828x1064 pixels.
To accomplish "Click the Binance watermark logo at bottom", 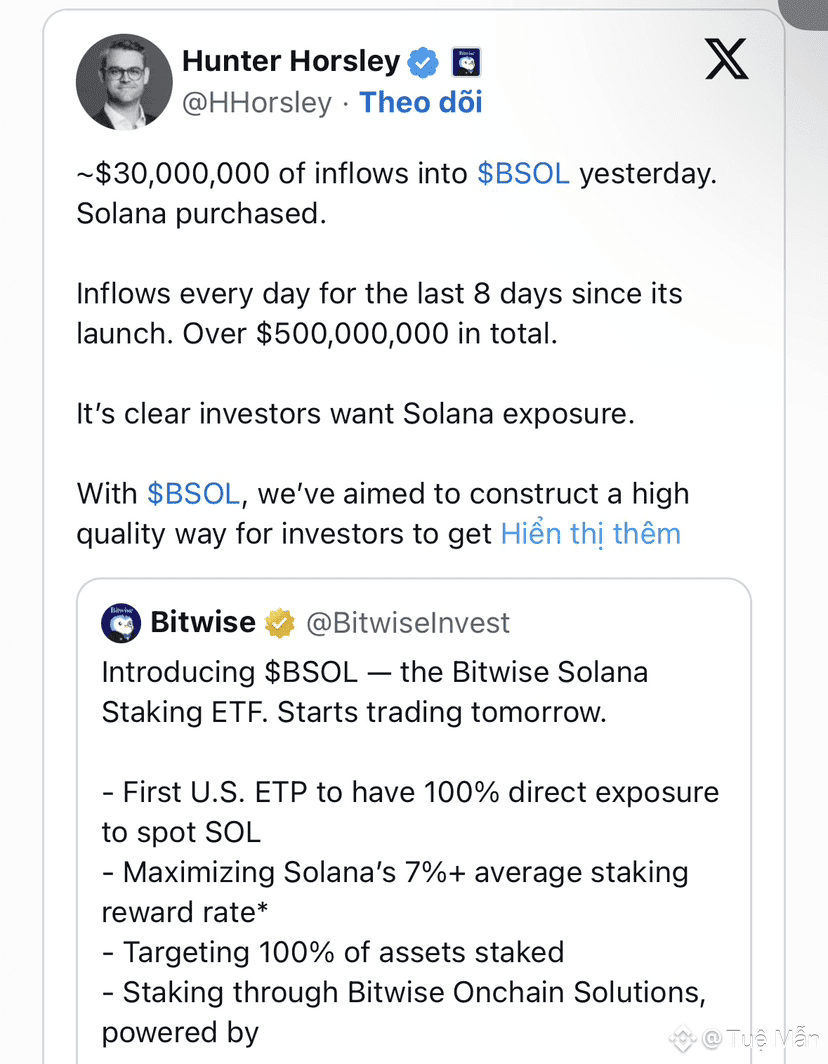I will pyautogui.click(x=684, y=1039).
